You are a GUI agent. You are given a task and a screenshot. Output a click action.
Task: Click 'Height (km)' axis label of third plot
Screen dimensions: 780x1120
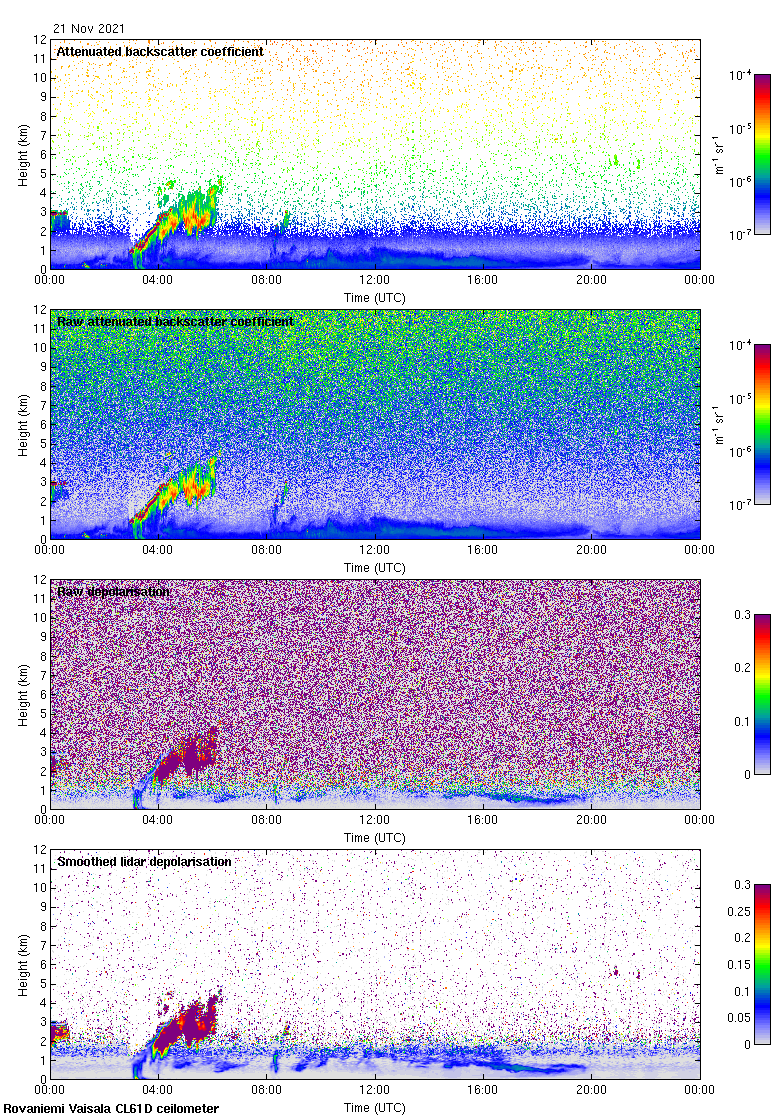point(24,694)
